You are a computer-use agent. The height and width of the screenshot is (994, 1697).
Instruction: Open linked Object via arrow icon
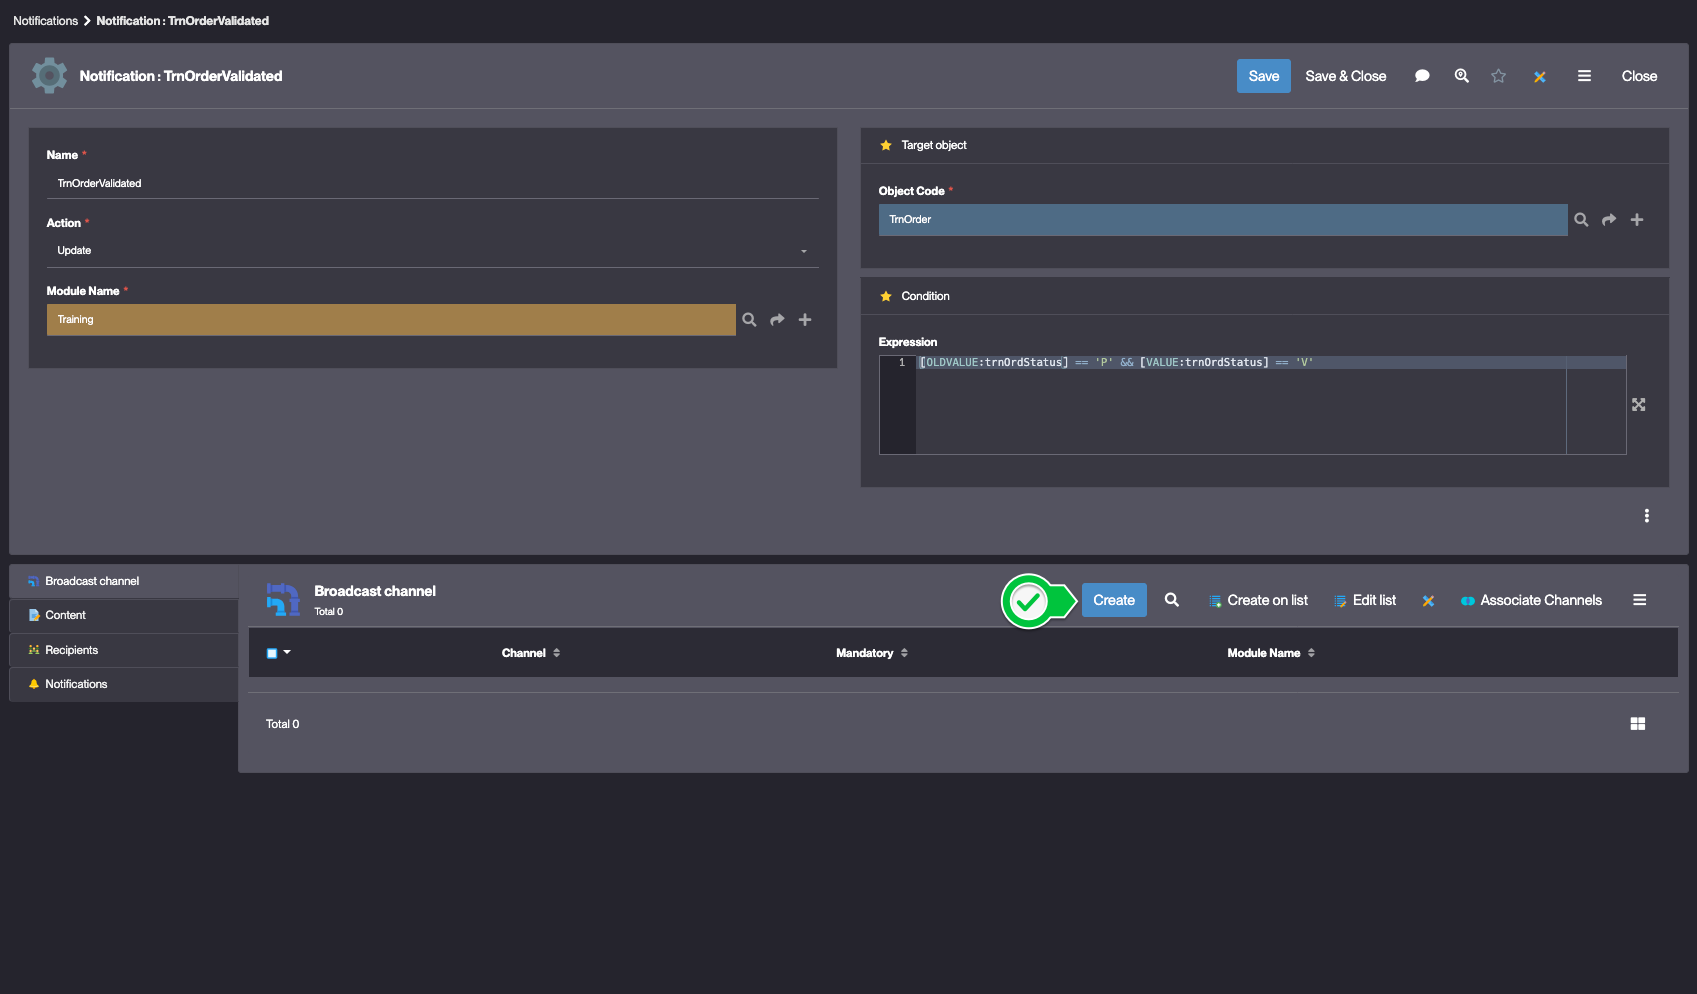[x=1609, y=220]
